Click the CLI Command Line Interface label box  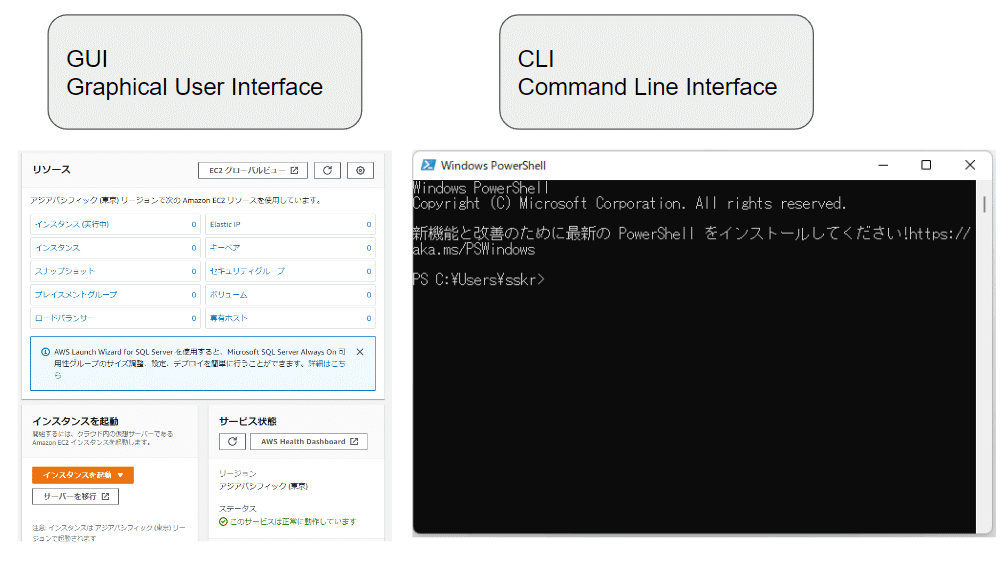[x=656, y=72]
